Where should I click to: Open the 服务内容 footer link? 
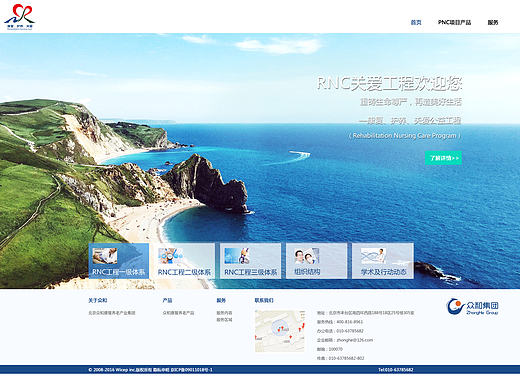pyautogui.click(x=224, y=313)
